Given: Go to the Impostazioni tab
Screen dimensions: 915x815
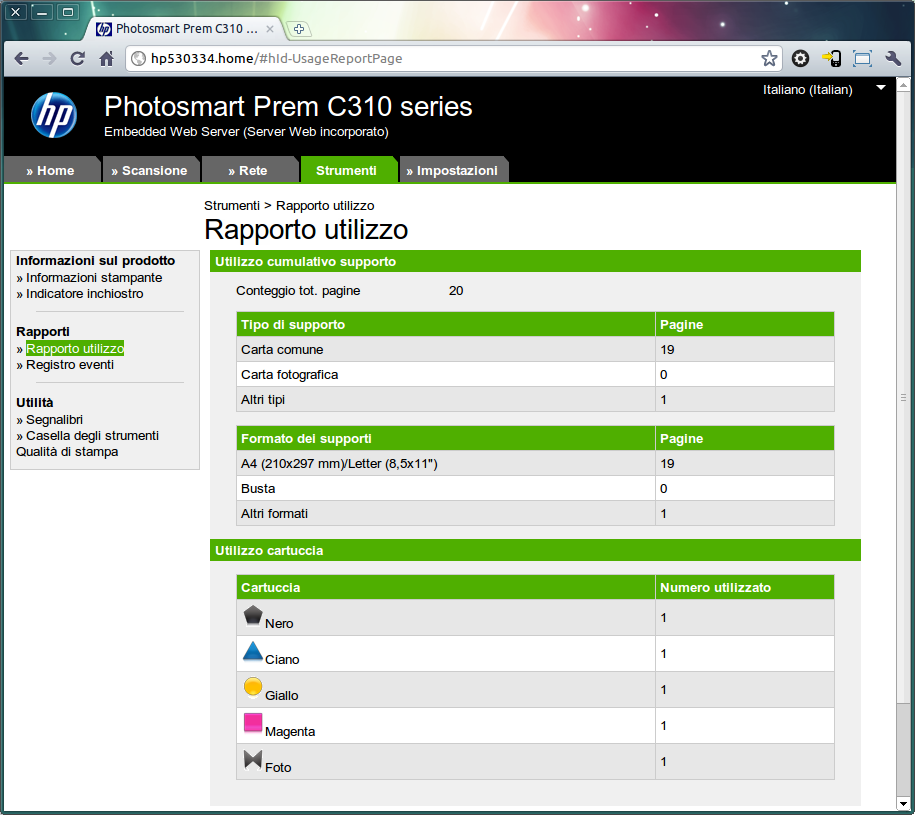Looking at the screenshot, I should [452, 170].
